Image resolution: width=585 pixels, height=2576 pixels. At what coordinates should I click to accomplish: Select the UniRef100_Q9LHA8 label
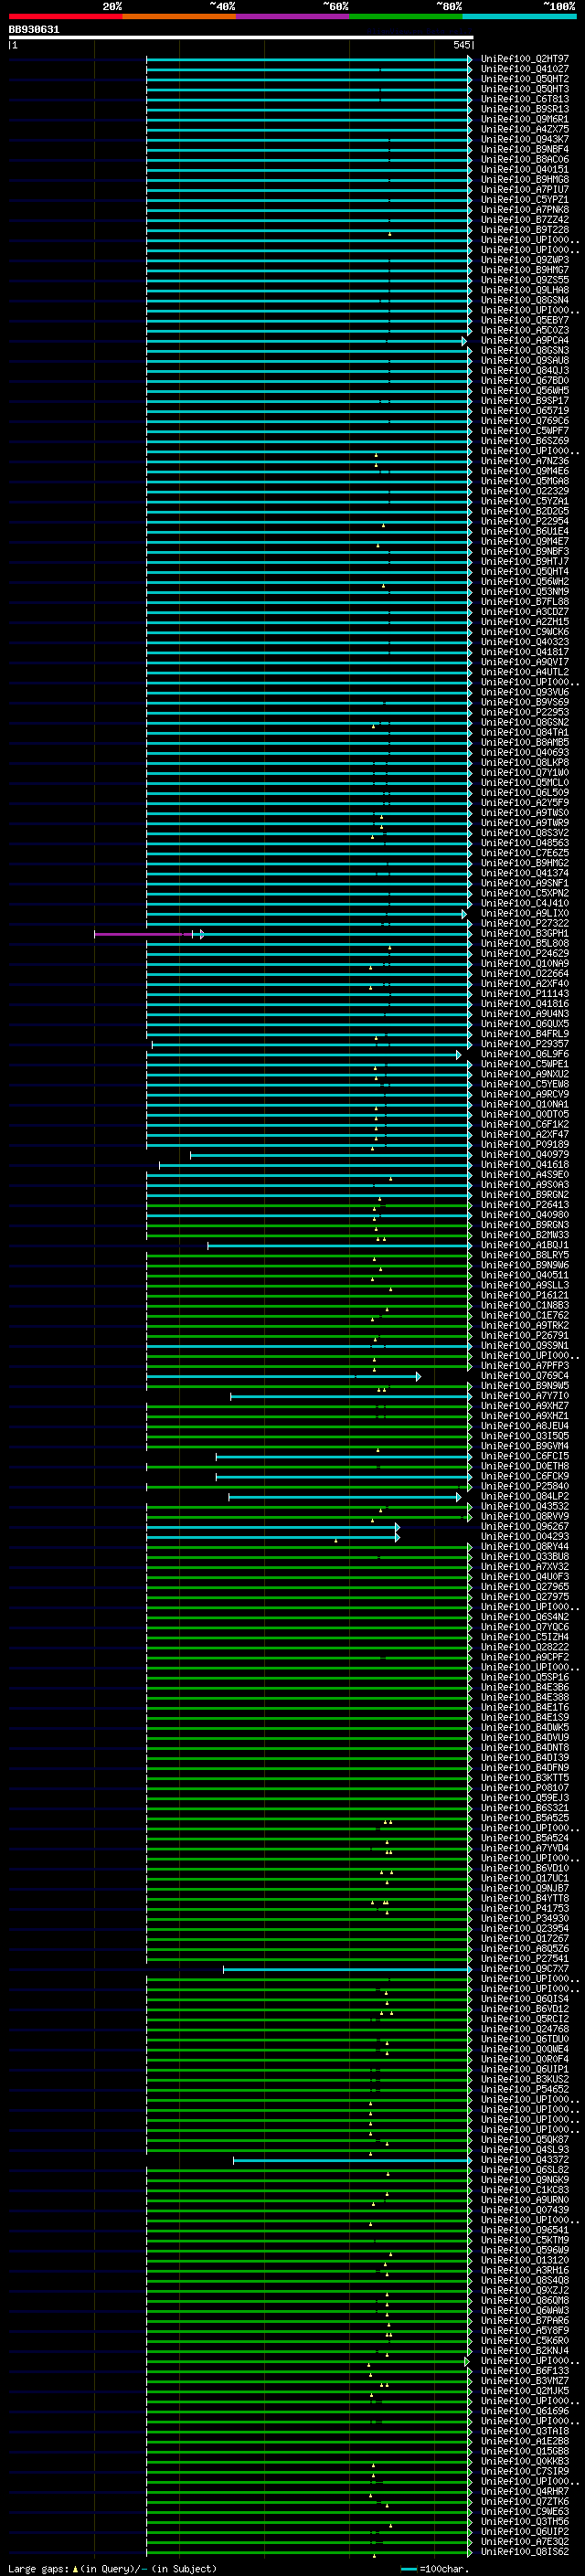coord(525,290)
